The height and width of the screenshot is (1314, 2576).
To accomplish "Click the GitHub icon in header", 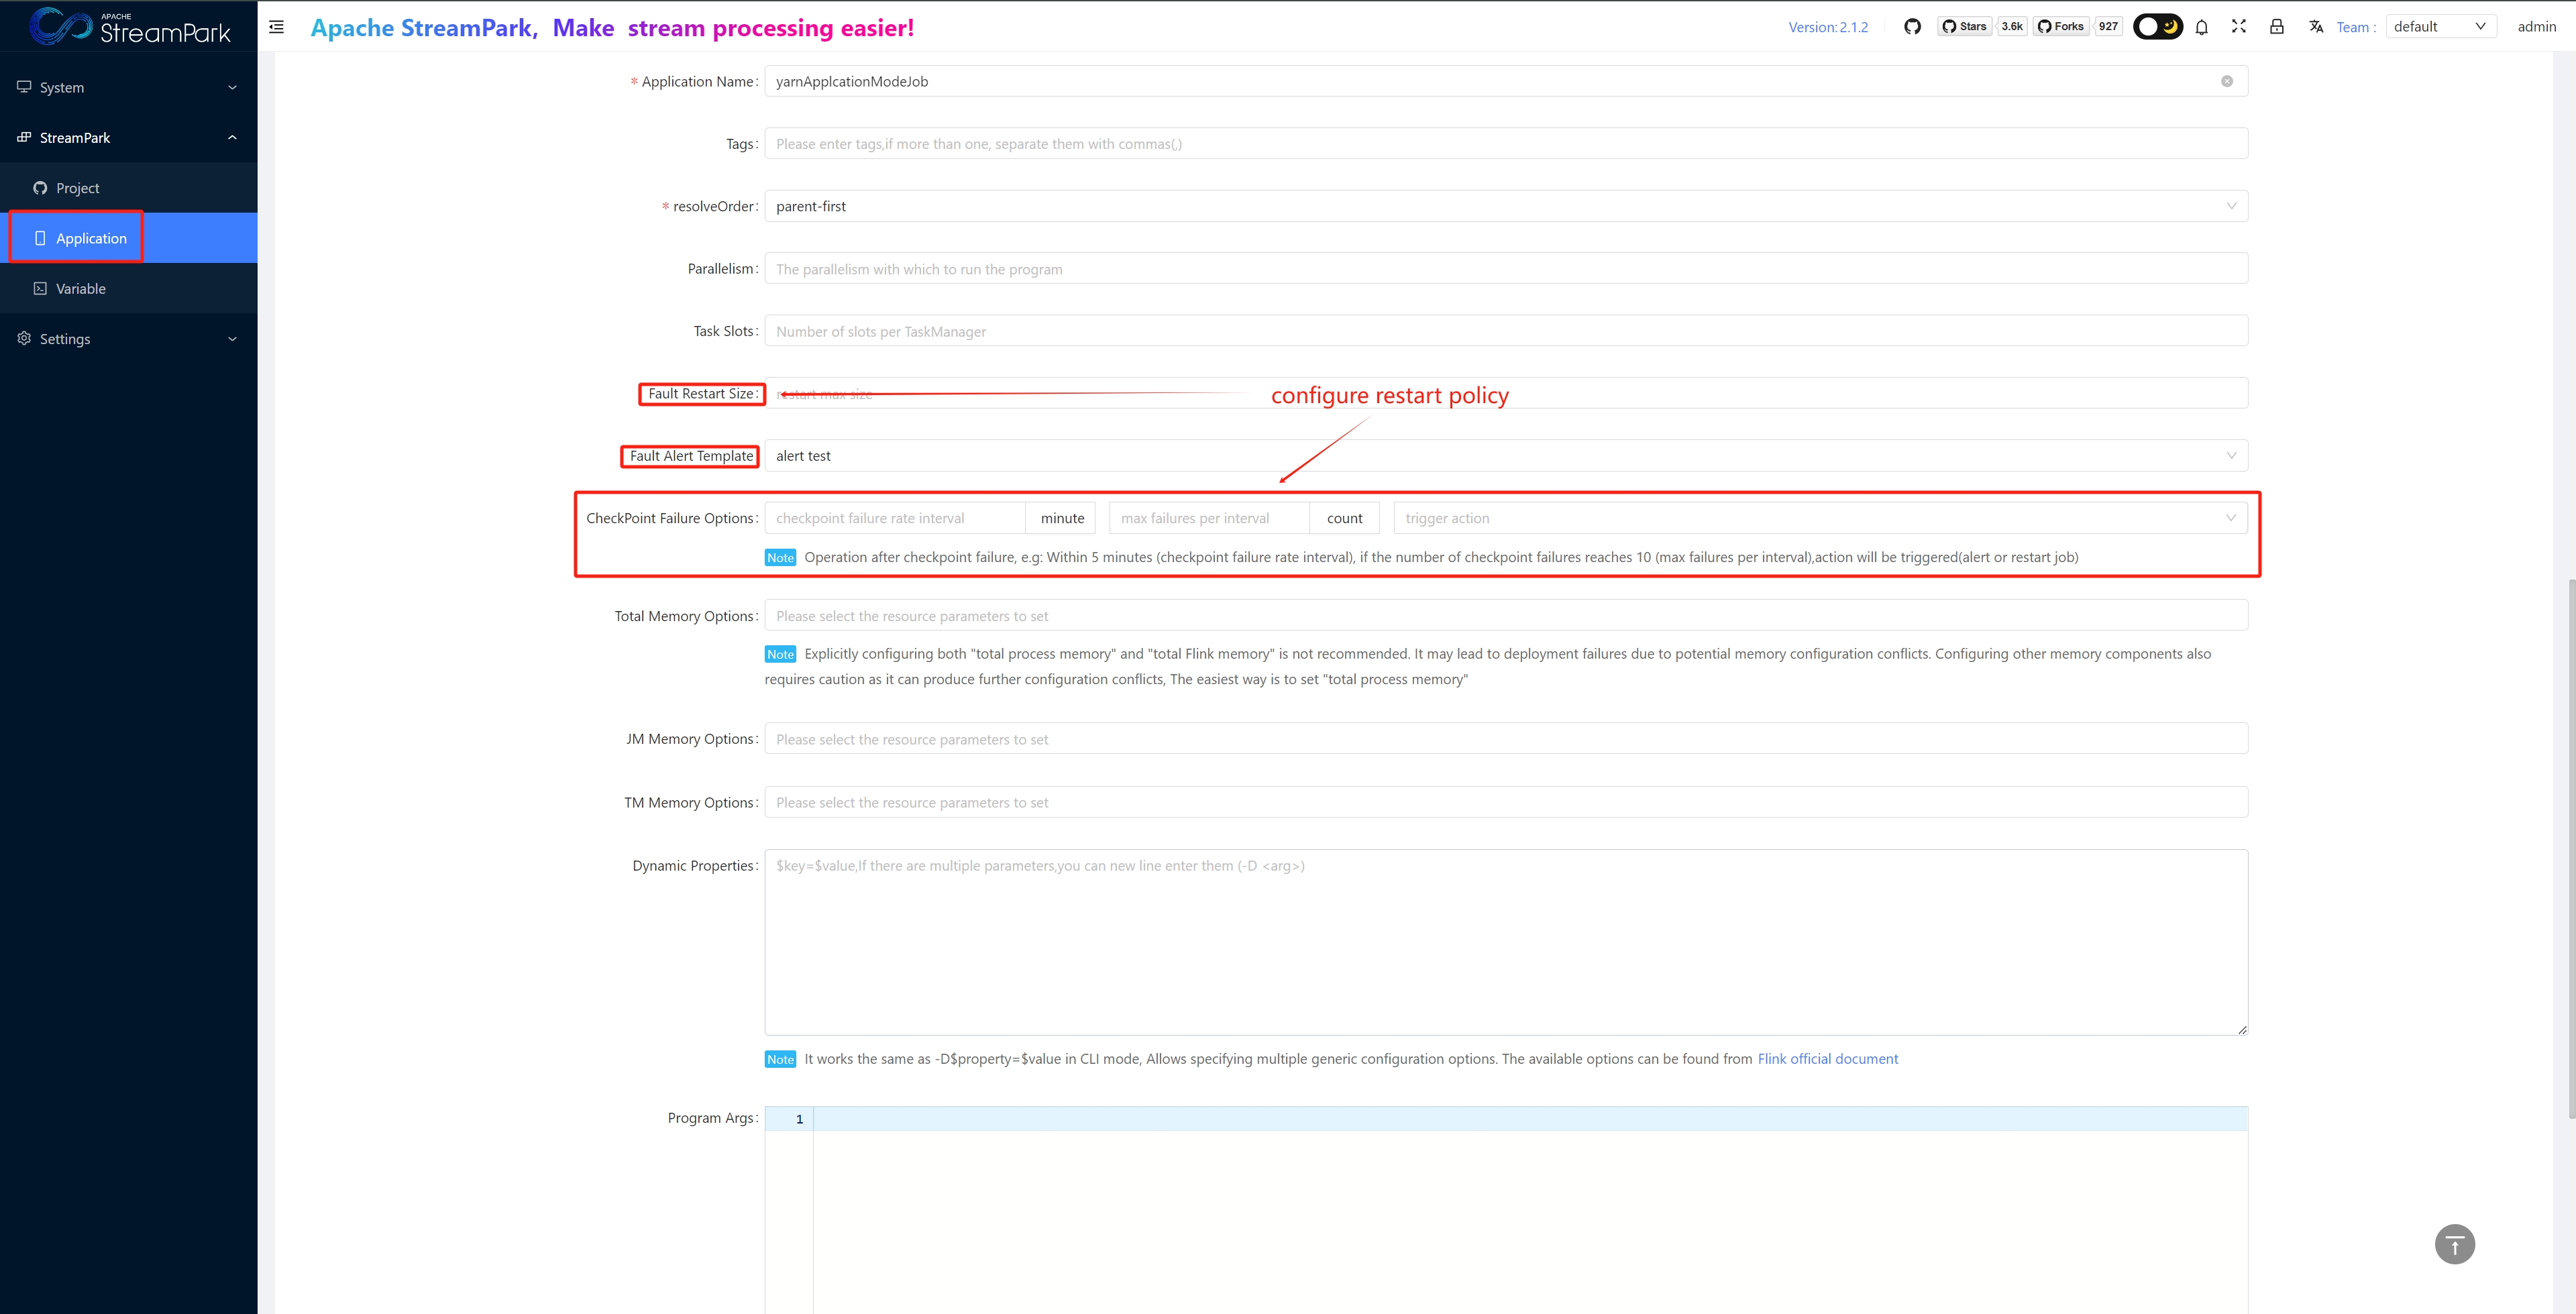I will pos(1912,27).
